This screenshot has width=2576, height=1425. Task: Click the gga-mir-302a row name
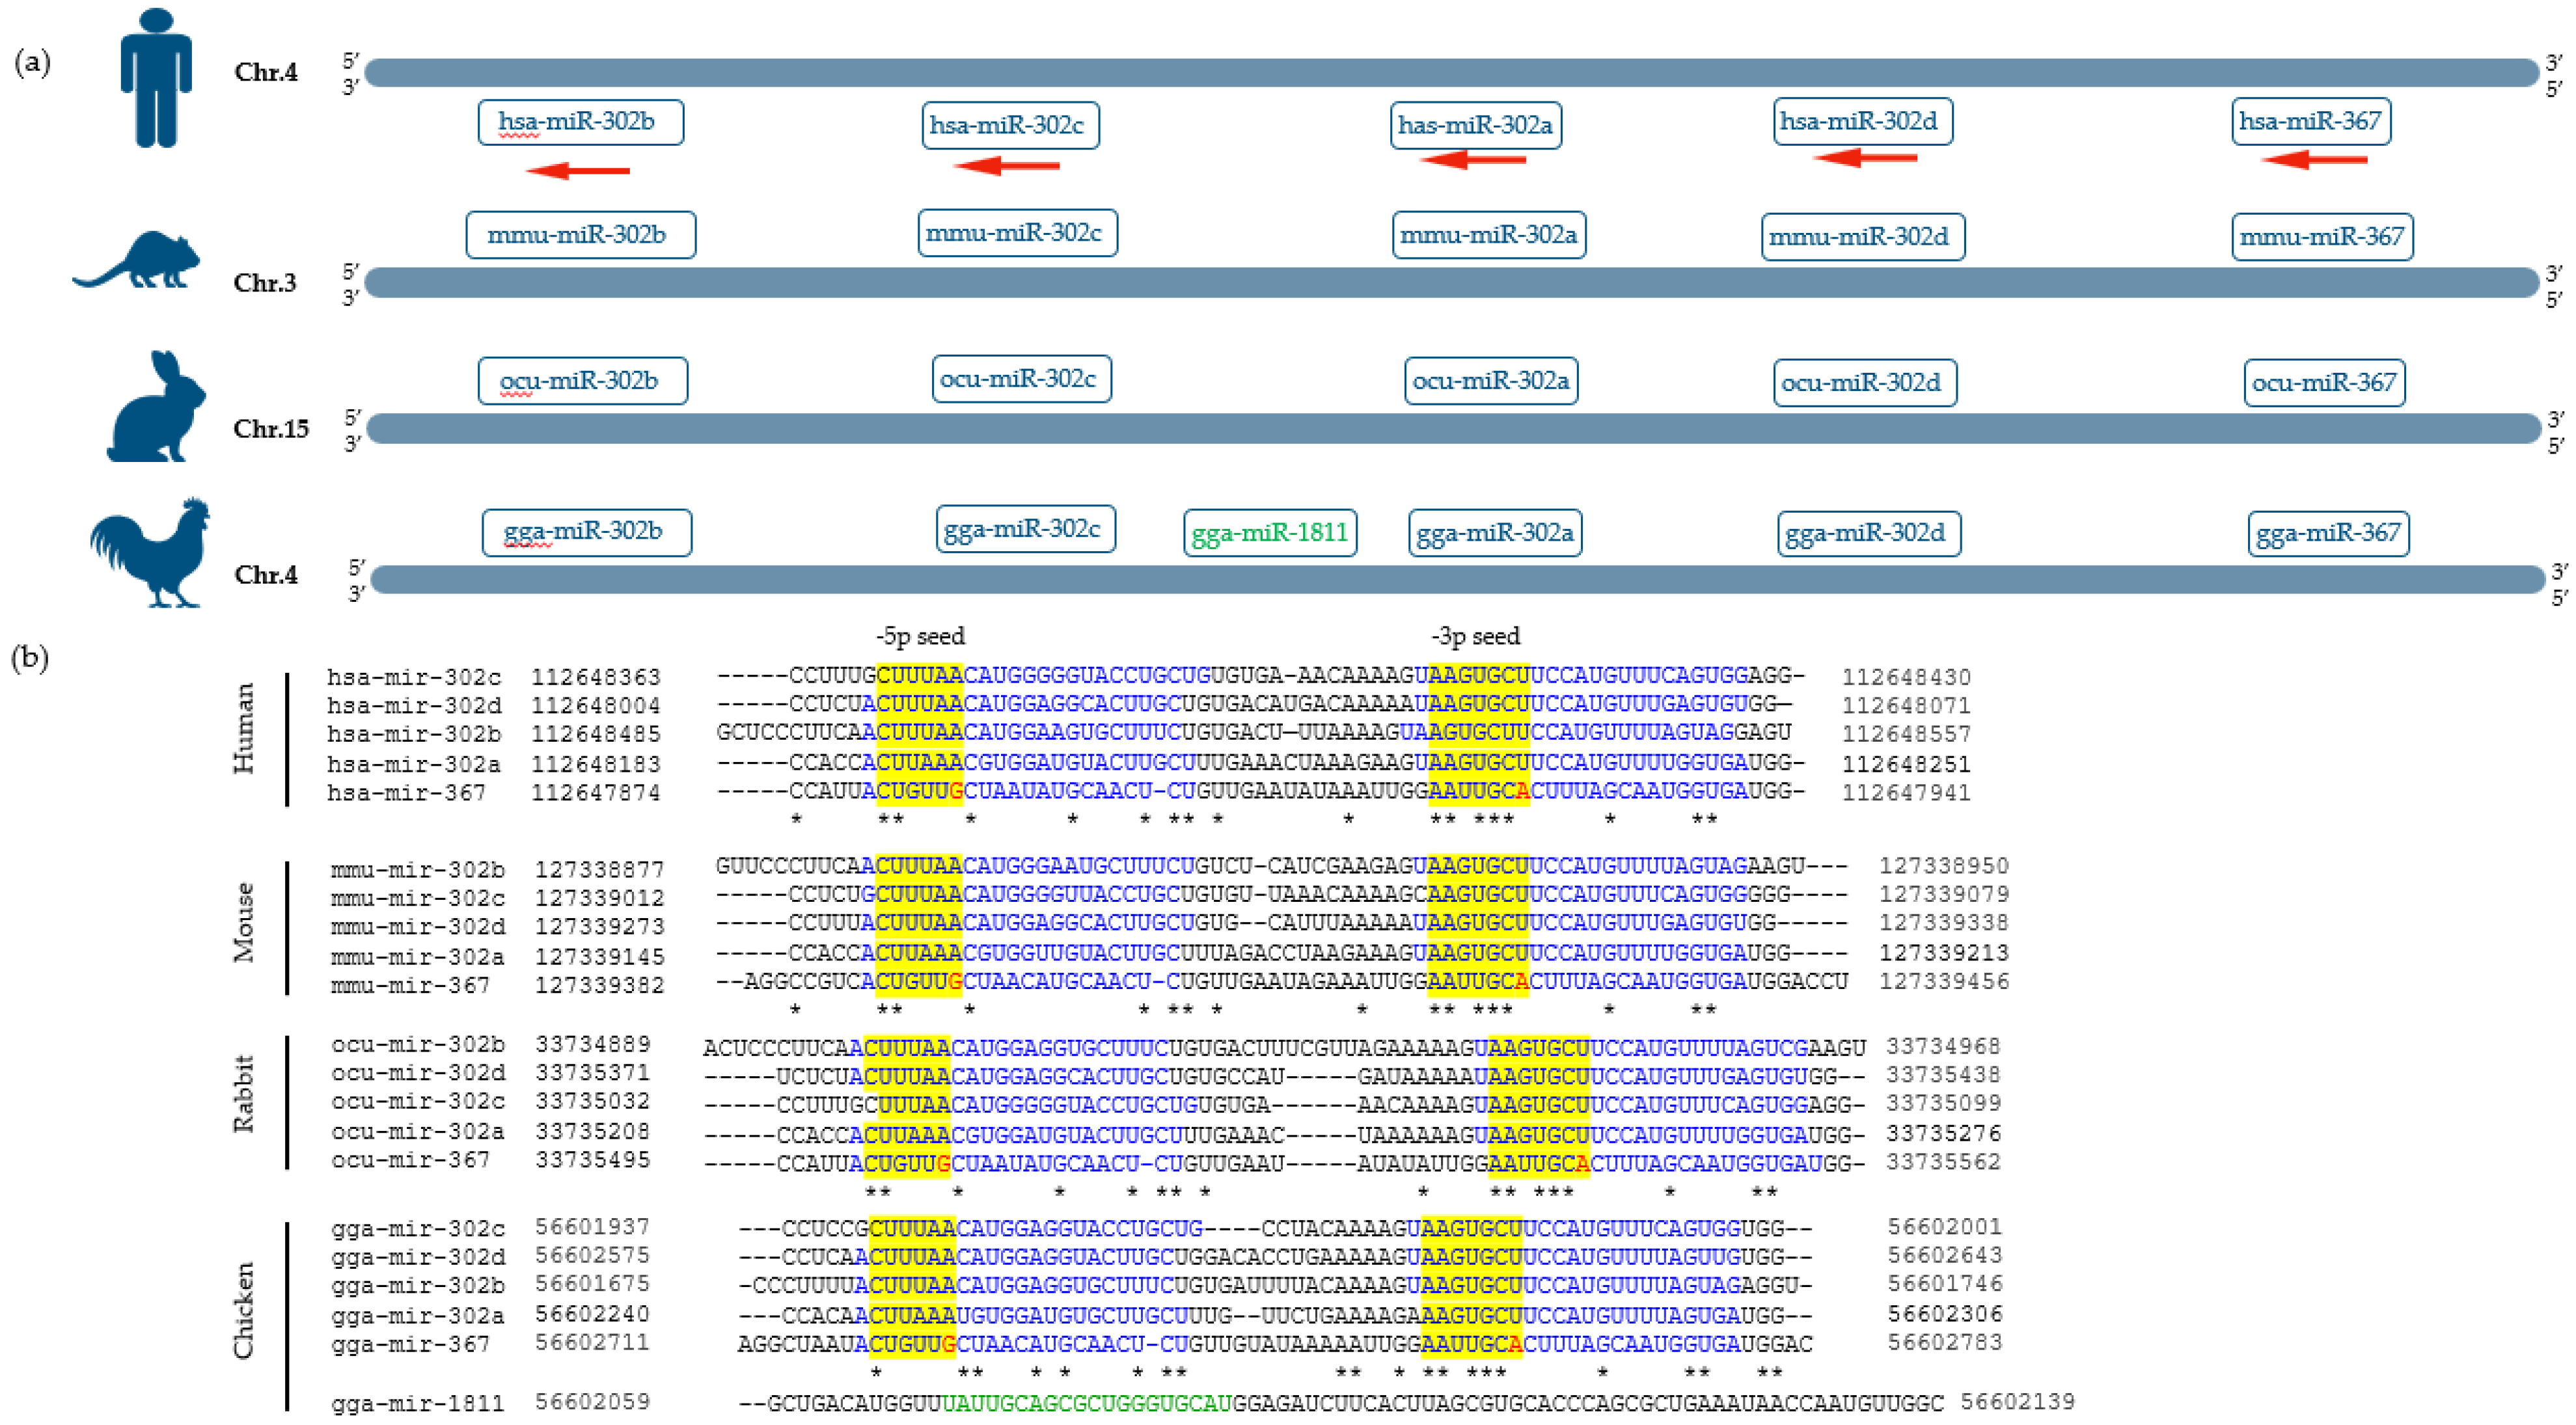[418, 1316]
